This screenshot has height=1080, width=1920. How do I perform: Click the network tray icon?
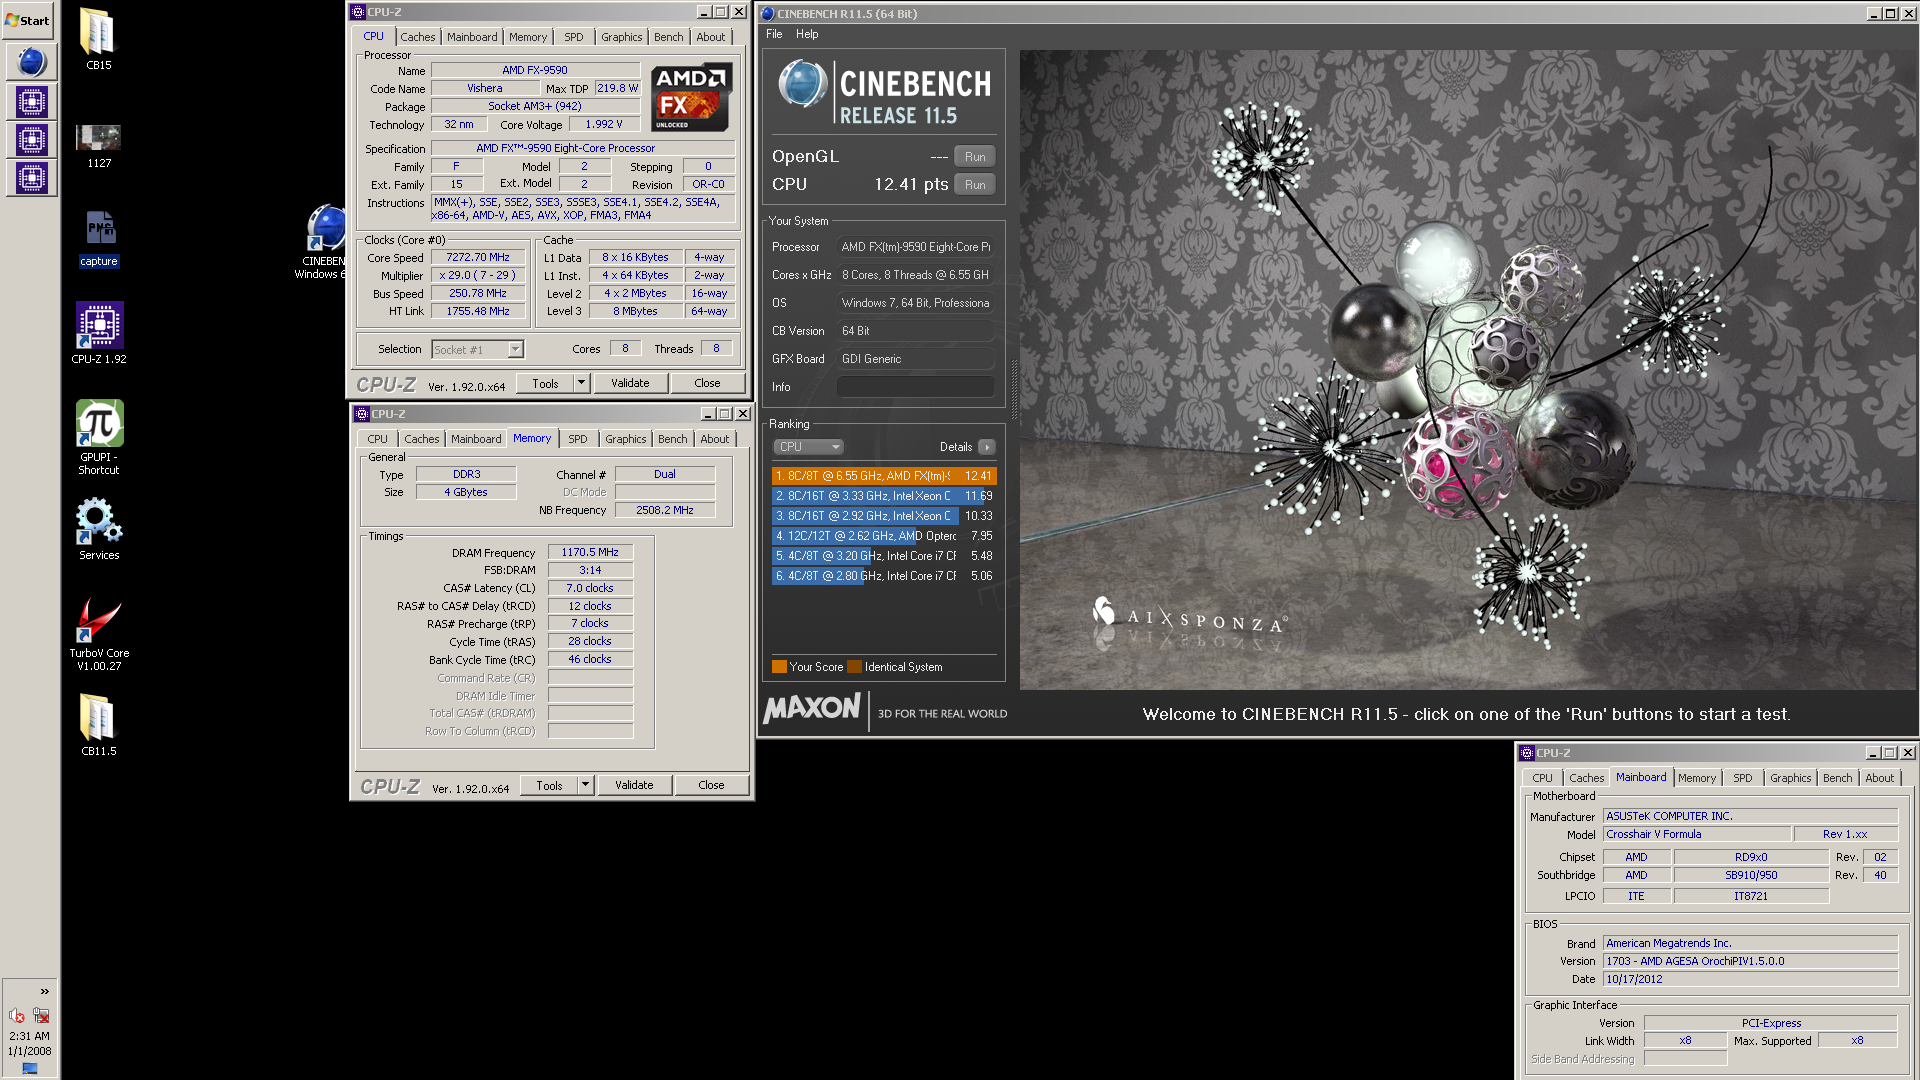click(41, 1016)
